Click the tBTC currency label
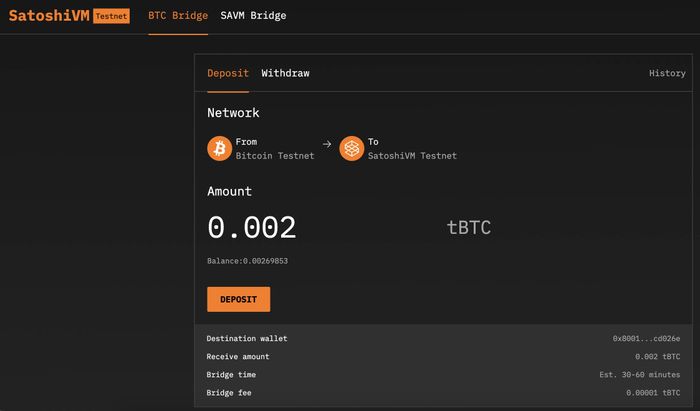The height and width of the screenshot is (411, 700). click(469, 228)
